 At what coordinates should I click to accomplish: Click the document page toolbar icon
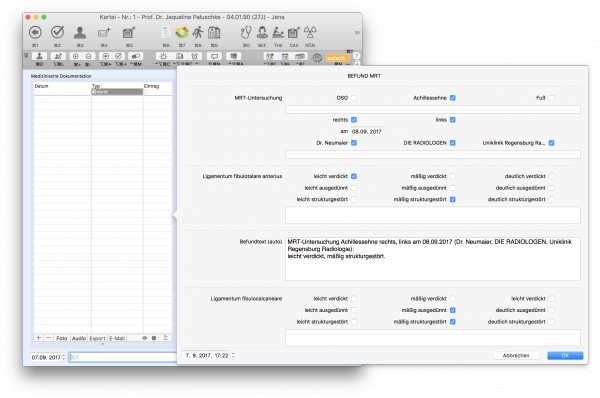pos(166,33)
